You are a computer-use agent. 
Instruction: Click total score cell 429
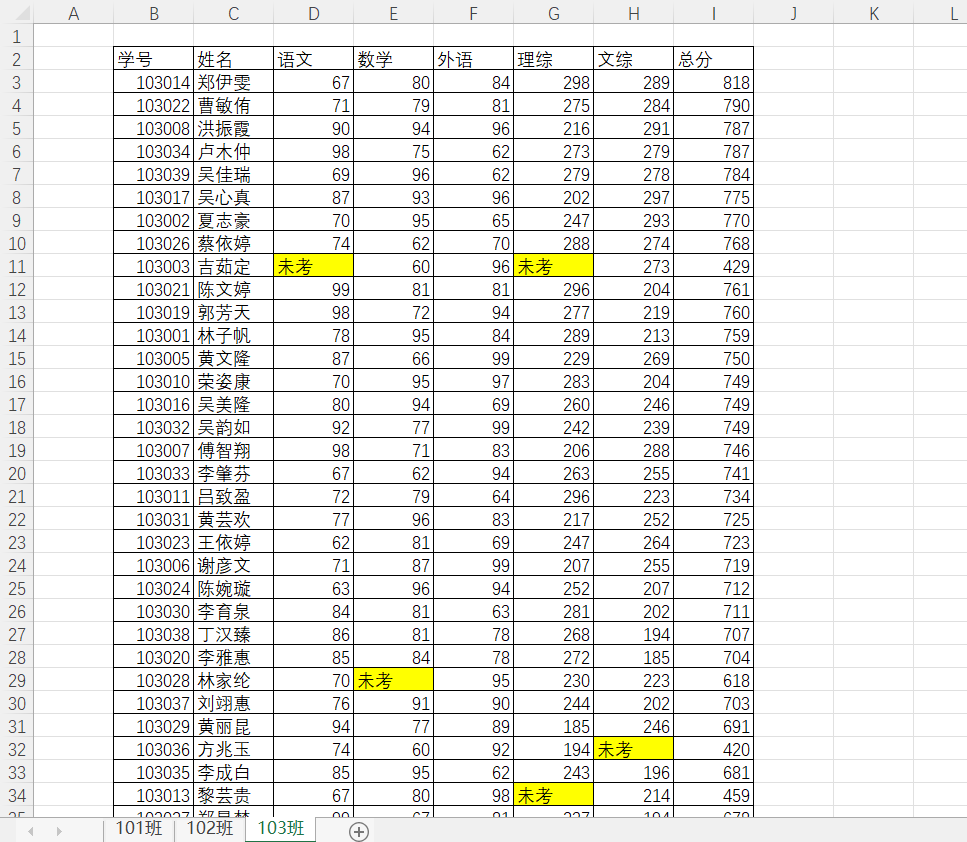(714, 266)
